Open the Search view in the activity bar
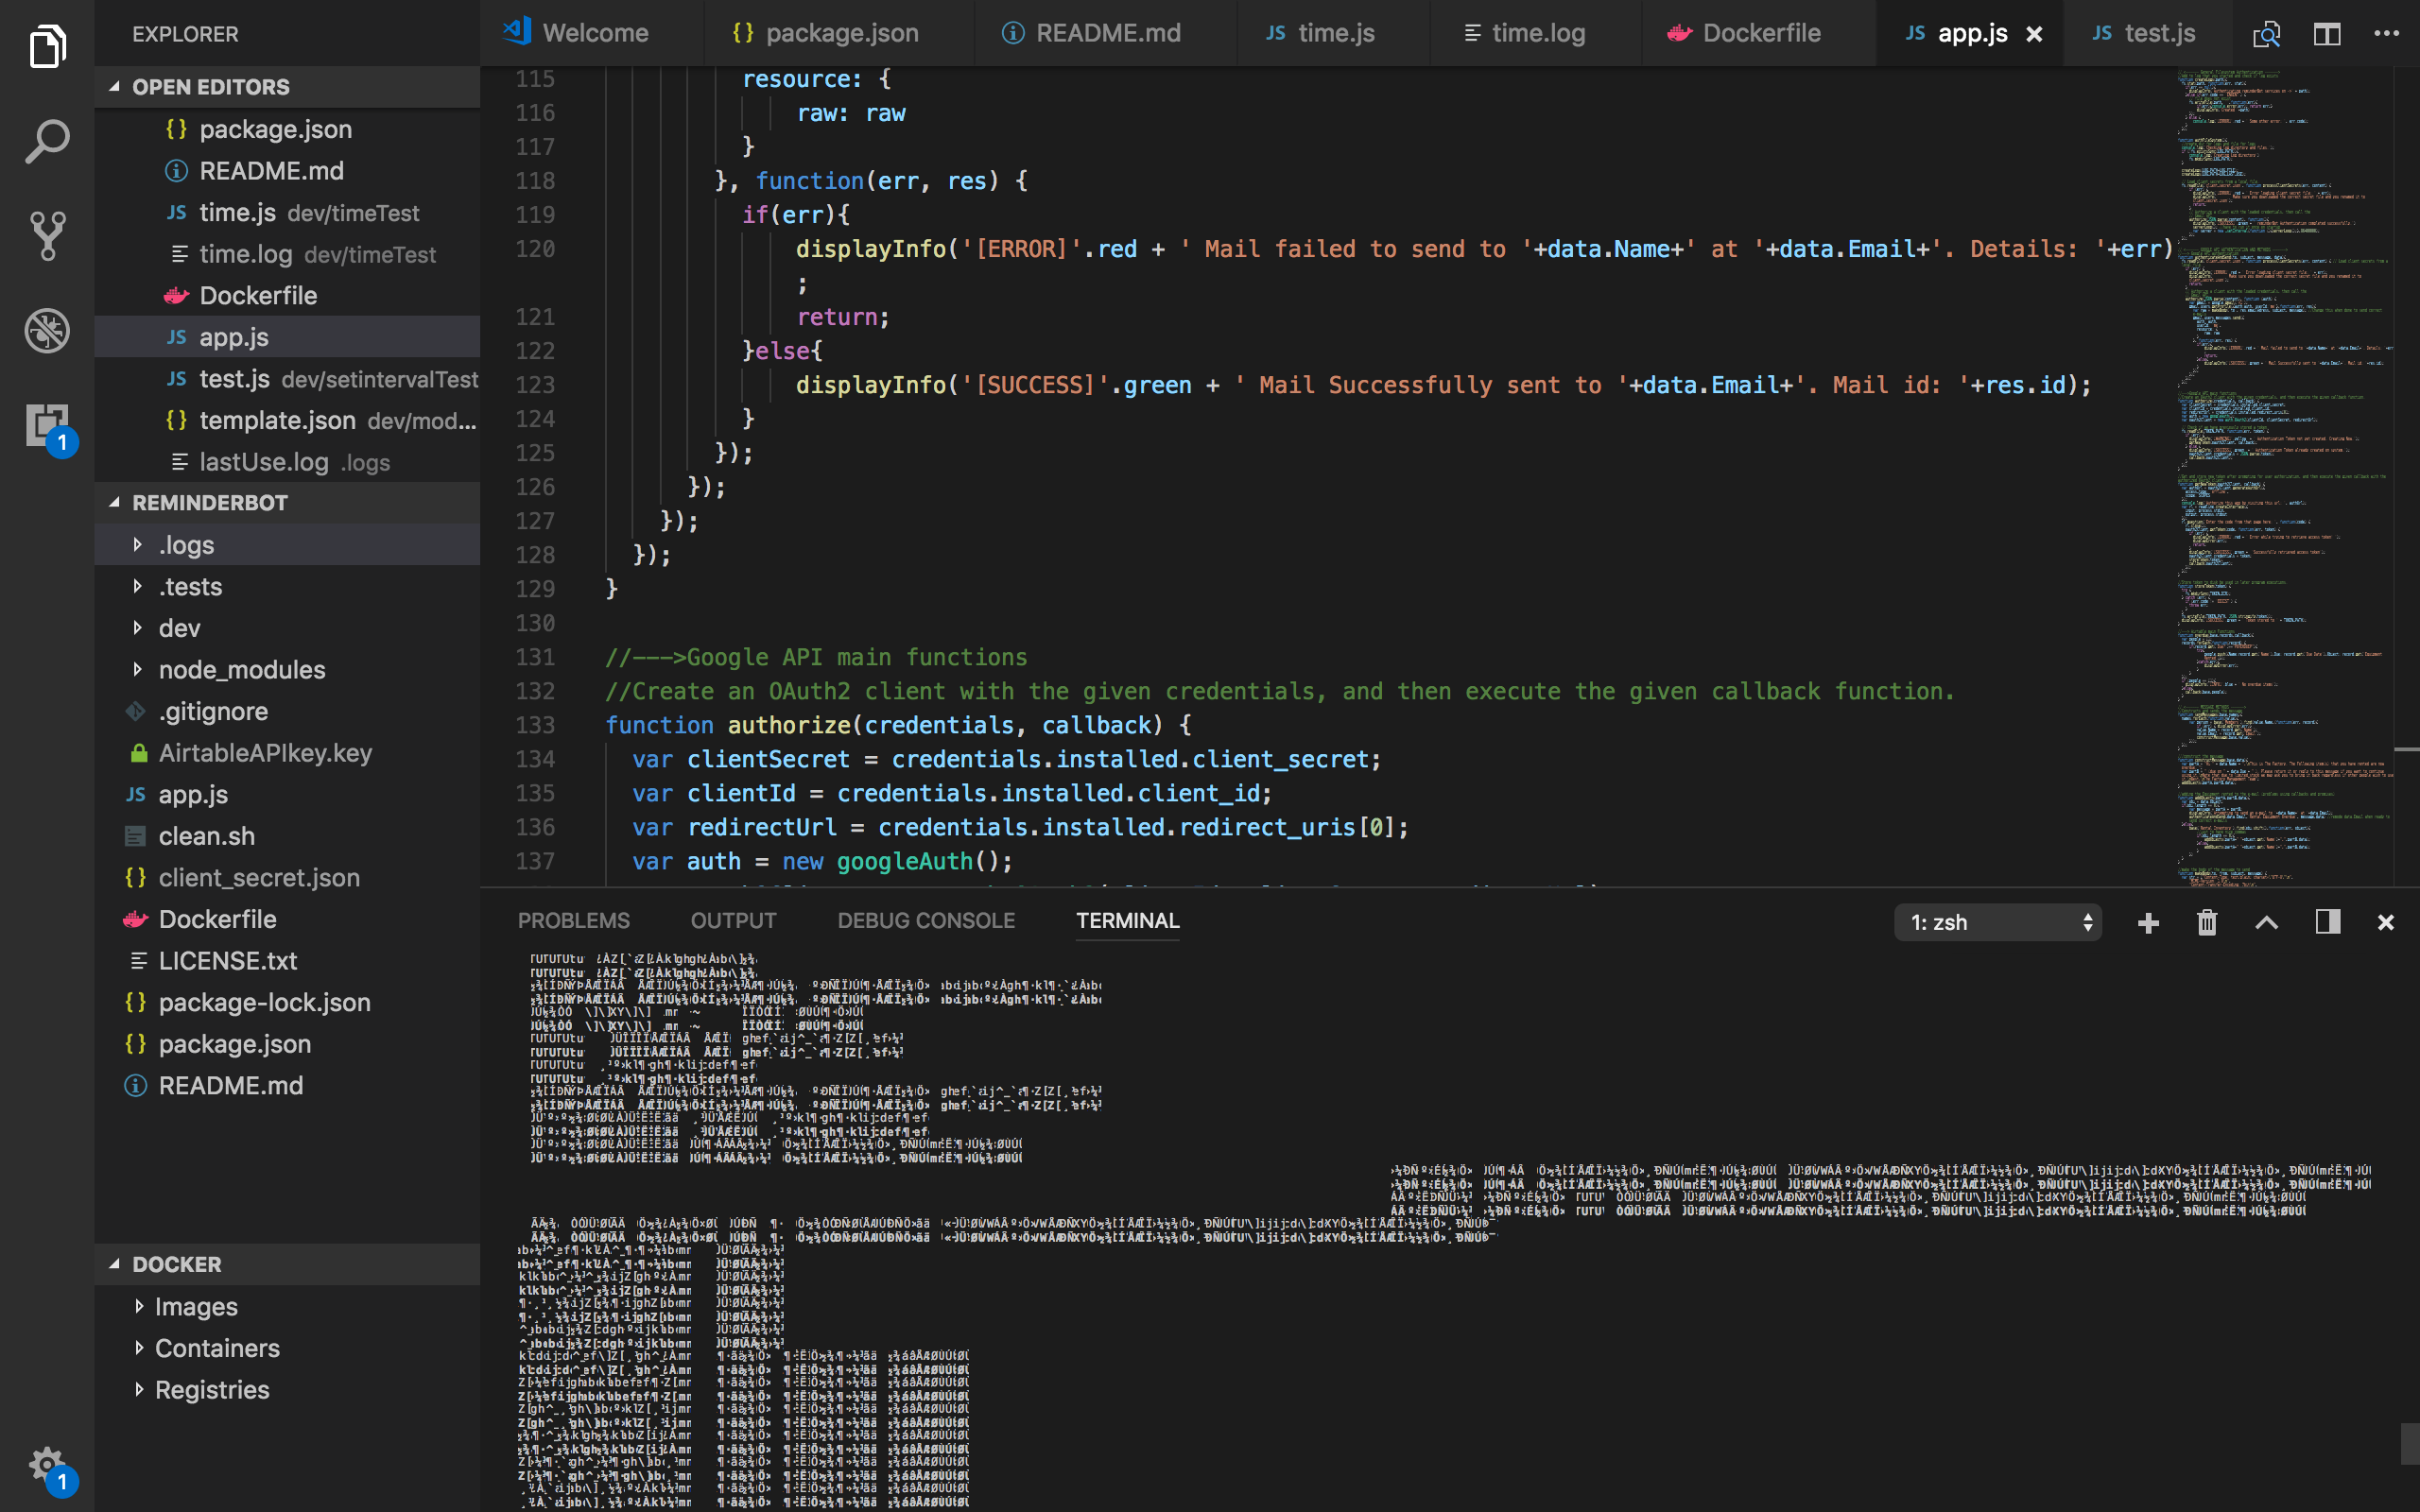Image resolution: width=2420 pixels, height=1512 pixels. coord(46,140)
